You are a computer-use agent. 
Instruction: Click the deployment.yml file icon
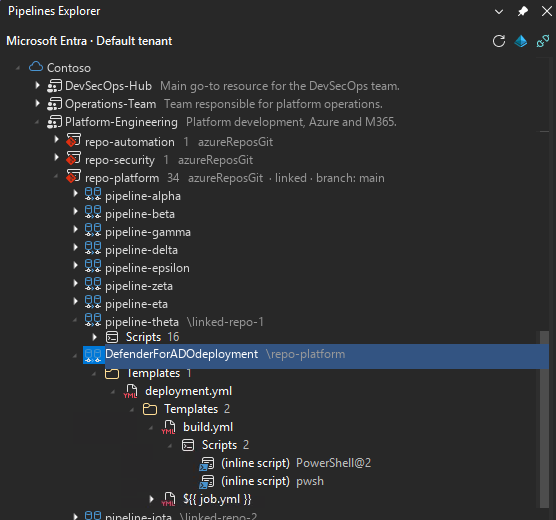point(131,392)
